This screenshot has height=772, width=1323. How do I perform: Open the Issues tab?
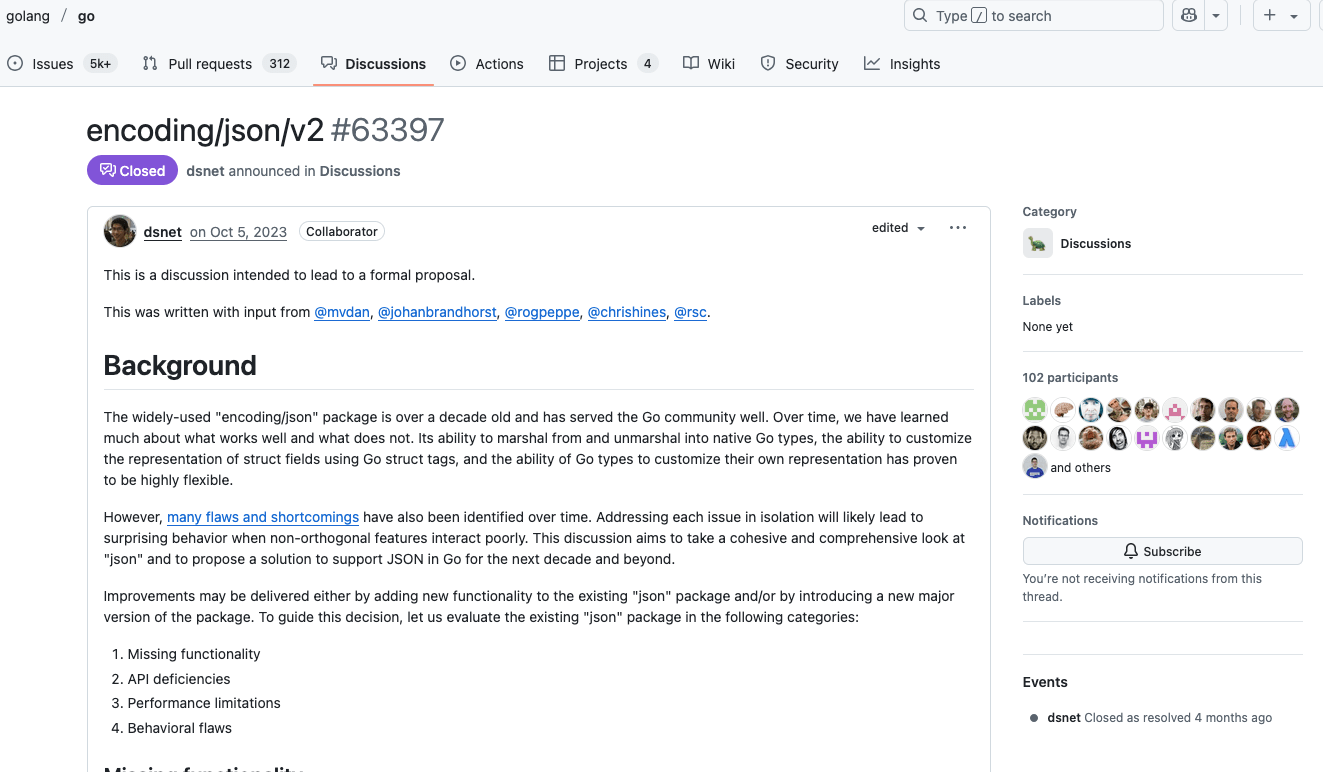pyautogui.click(x=62, y=64)
